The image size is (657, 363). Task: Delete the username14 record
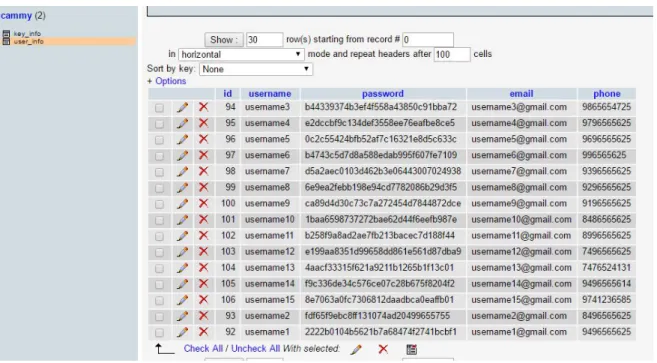coord(204,283)
